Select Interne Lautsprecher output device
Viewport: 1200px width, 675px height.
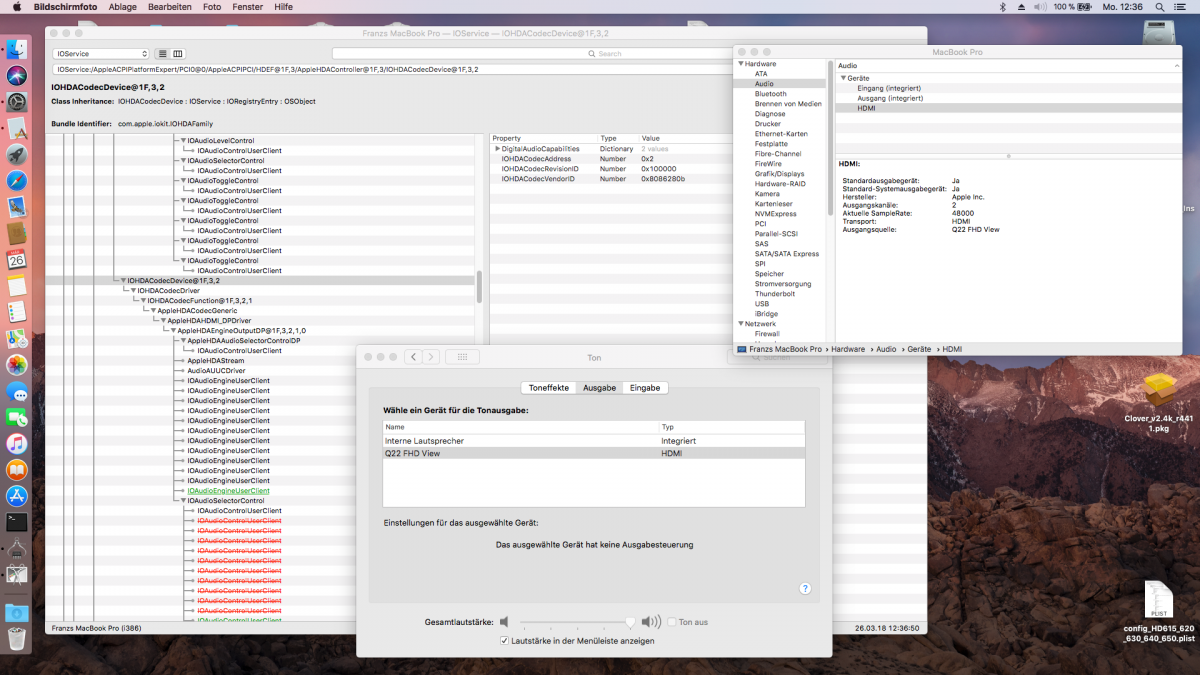tap(520, 441)
